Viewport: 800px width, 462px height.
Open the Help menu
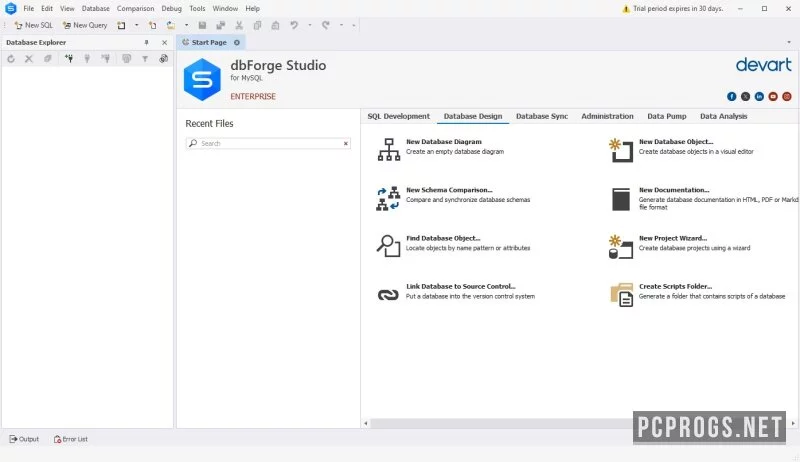click(x=252, y=9)
